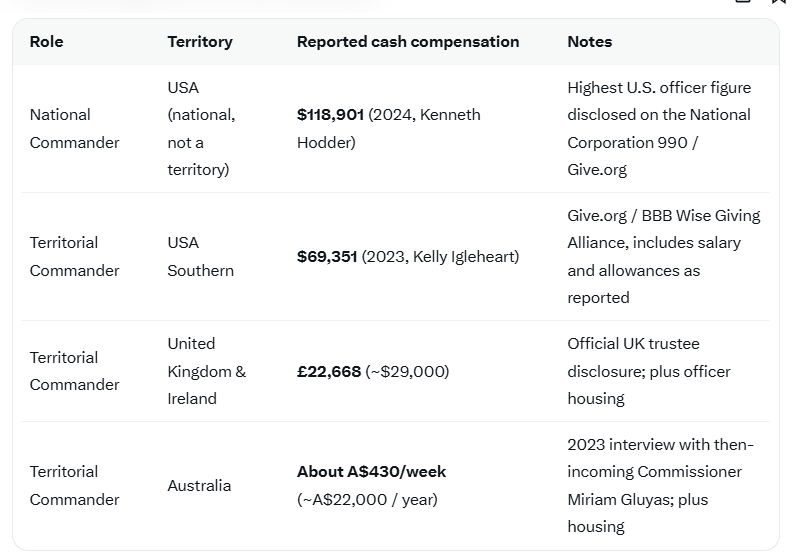798x558 pixels.
Task: Click the bookmark icon above the table
Action: [780, 2]
